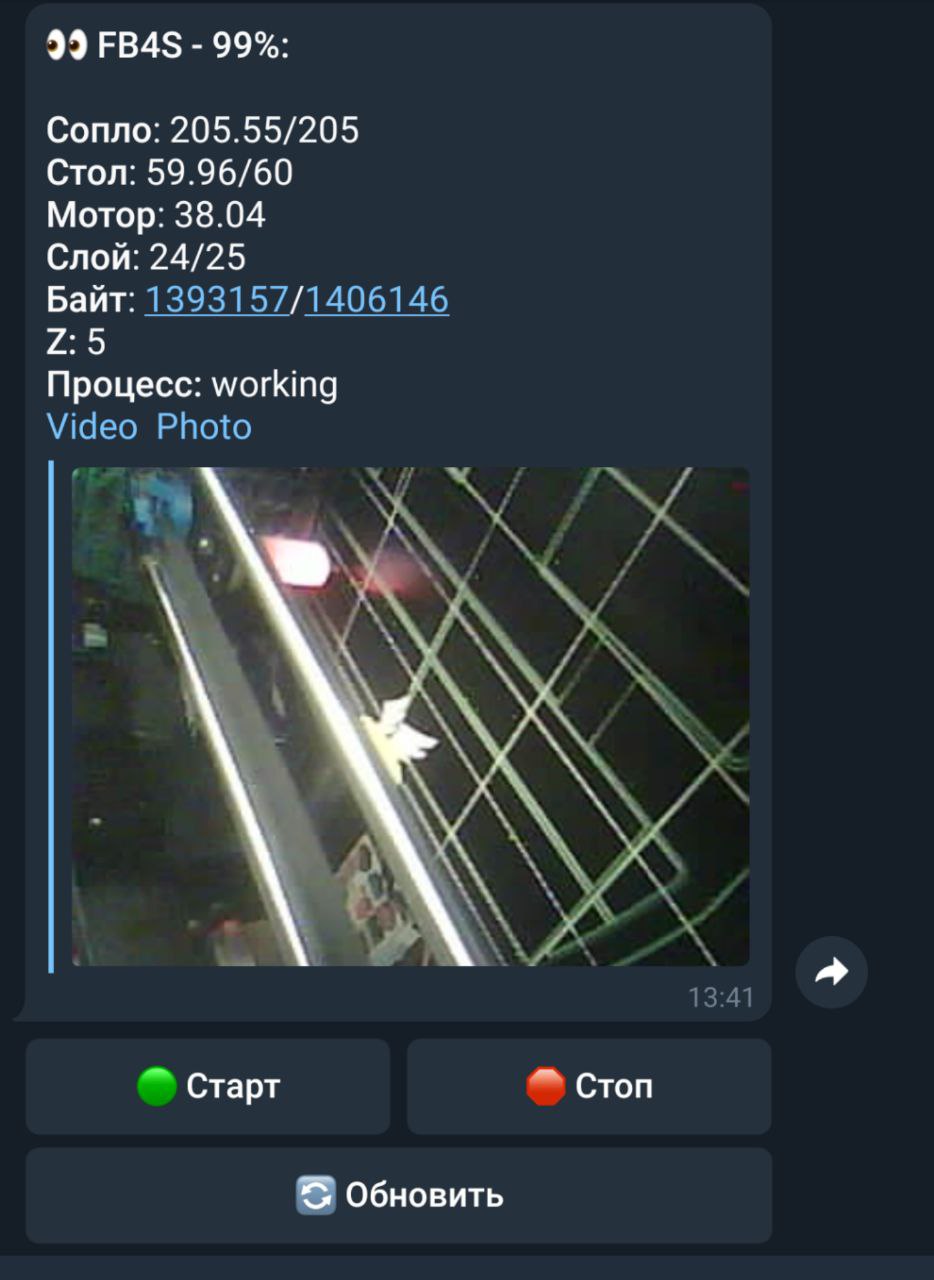Click the 13:41 message timestamp
Screen dimensions: 934x1280
pyautogui.click(x=721, y=997)
